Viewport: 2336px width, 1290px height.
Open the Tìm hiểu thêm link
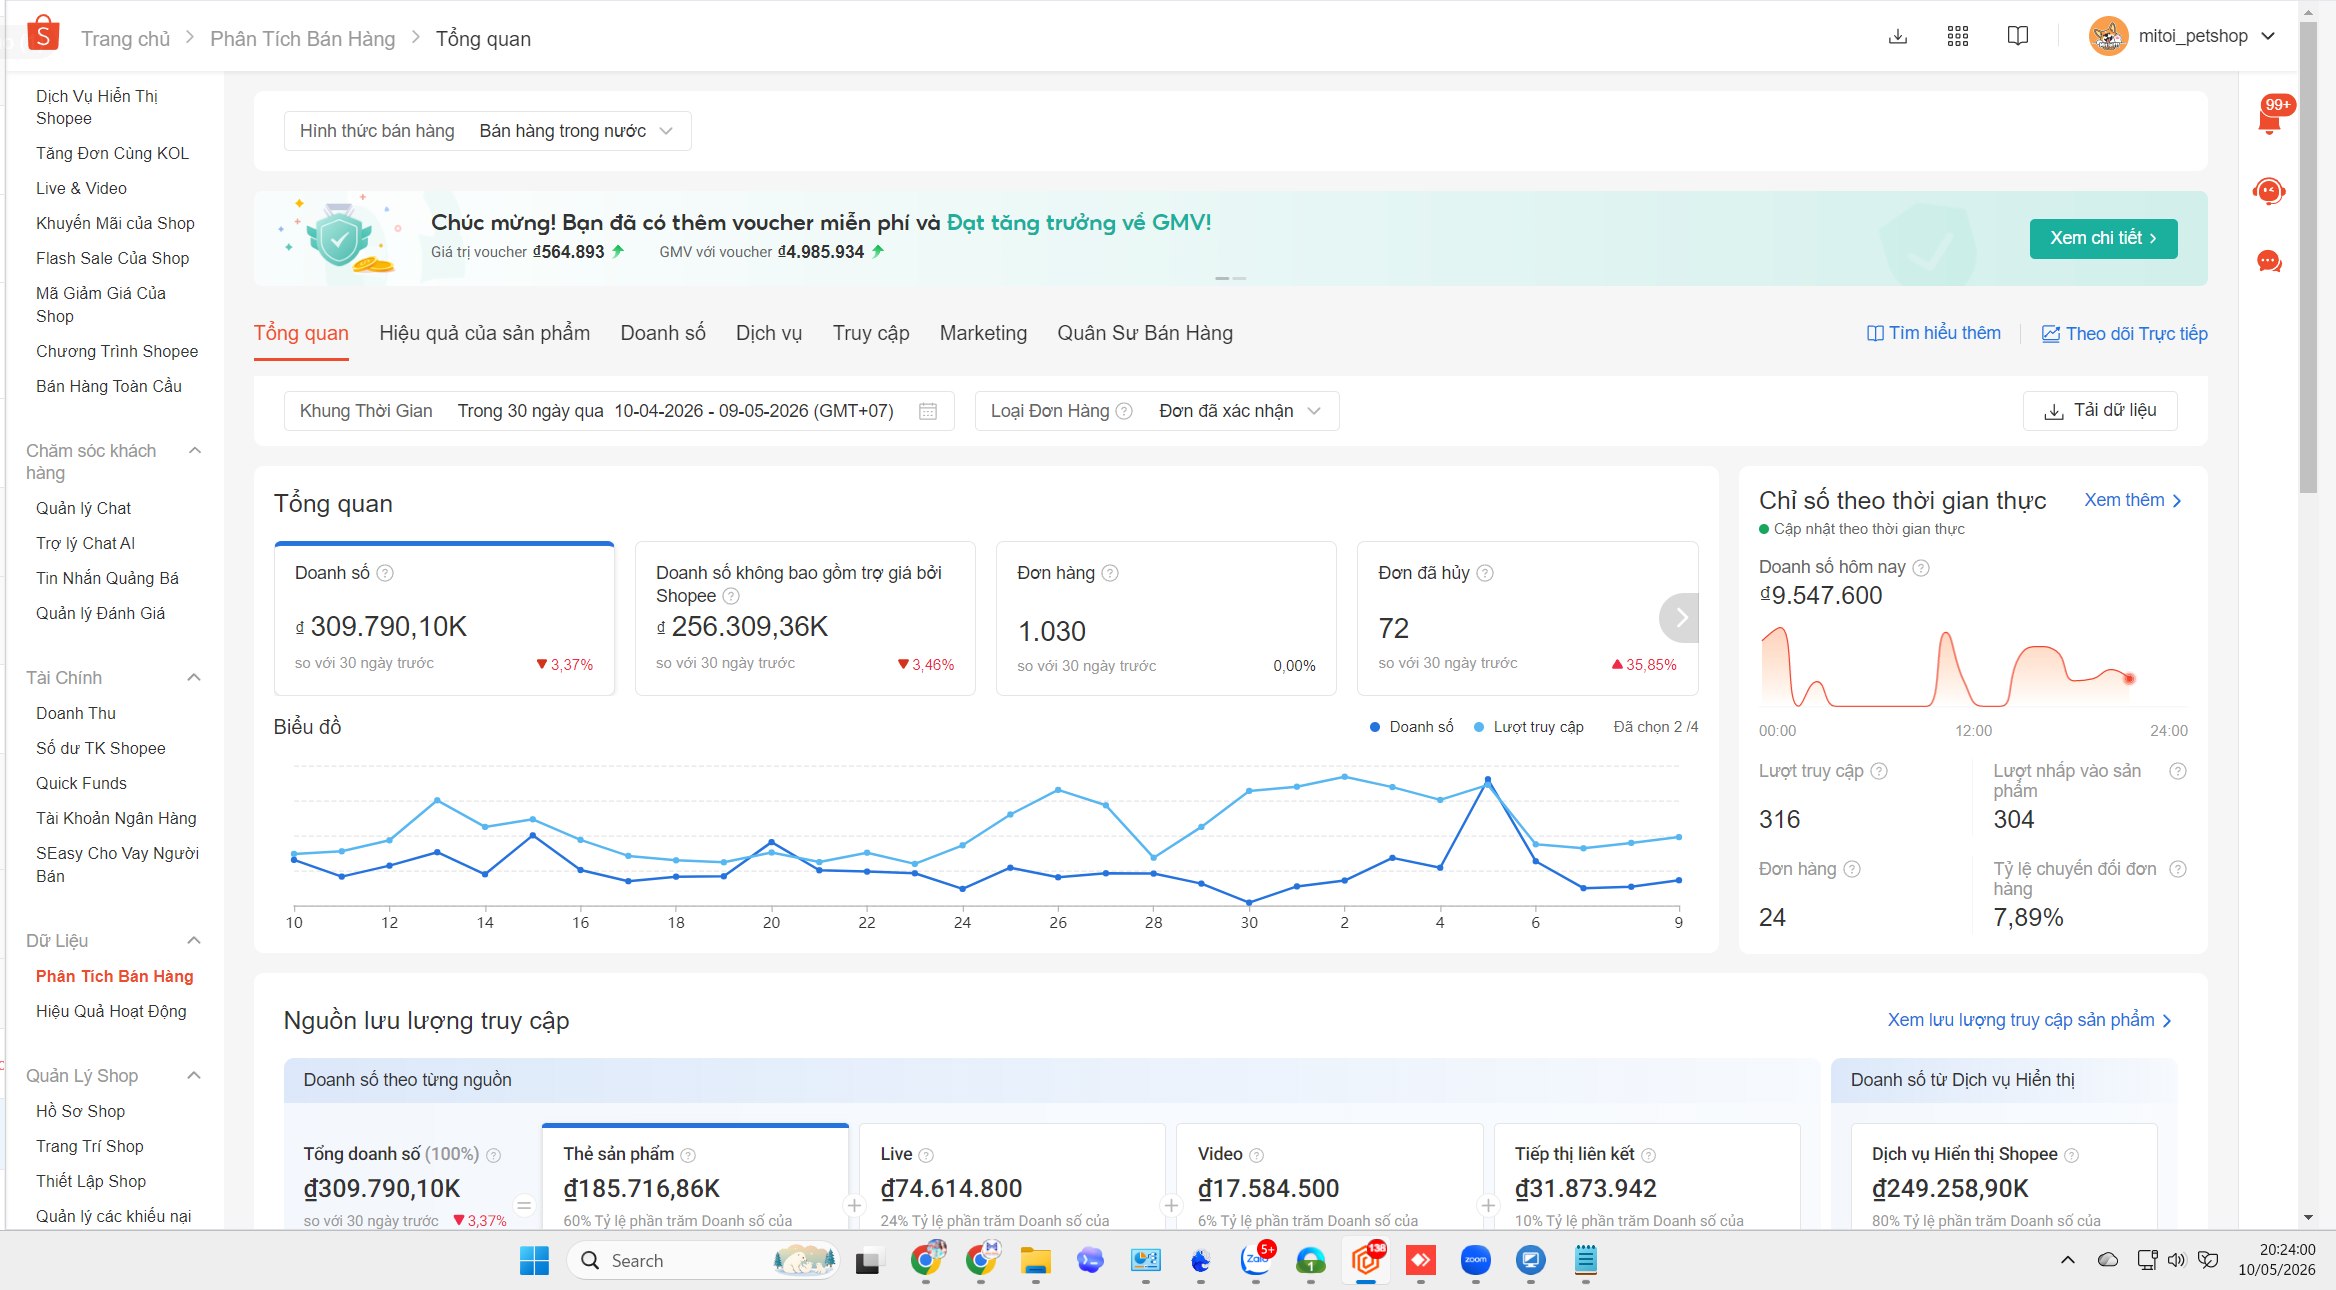click(x=1934, y=333)
